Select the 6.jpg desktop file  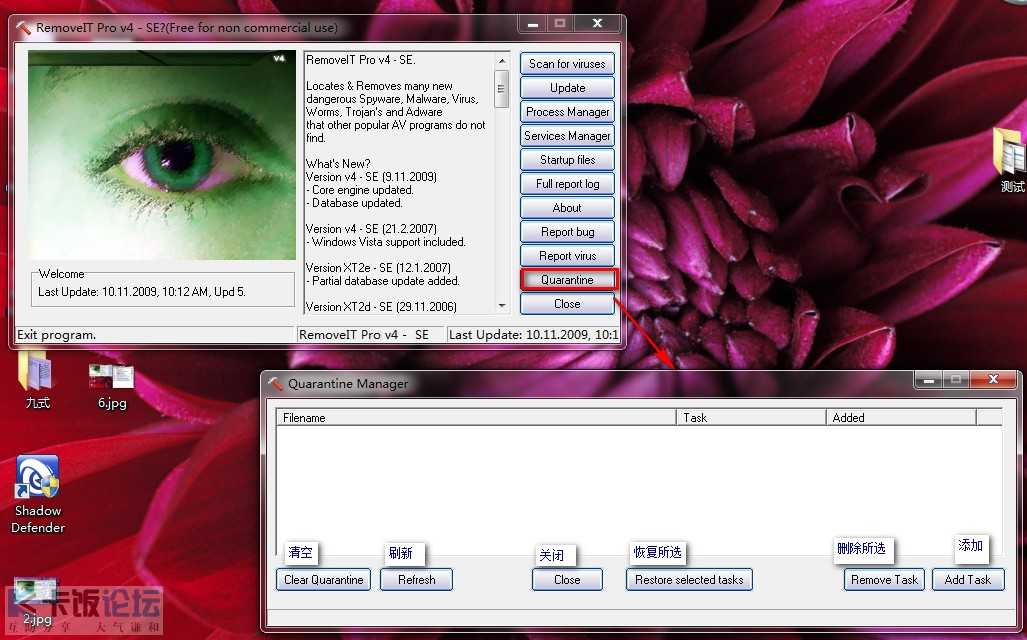112,386
